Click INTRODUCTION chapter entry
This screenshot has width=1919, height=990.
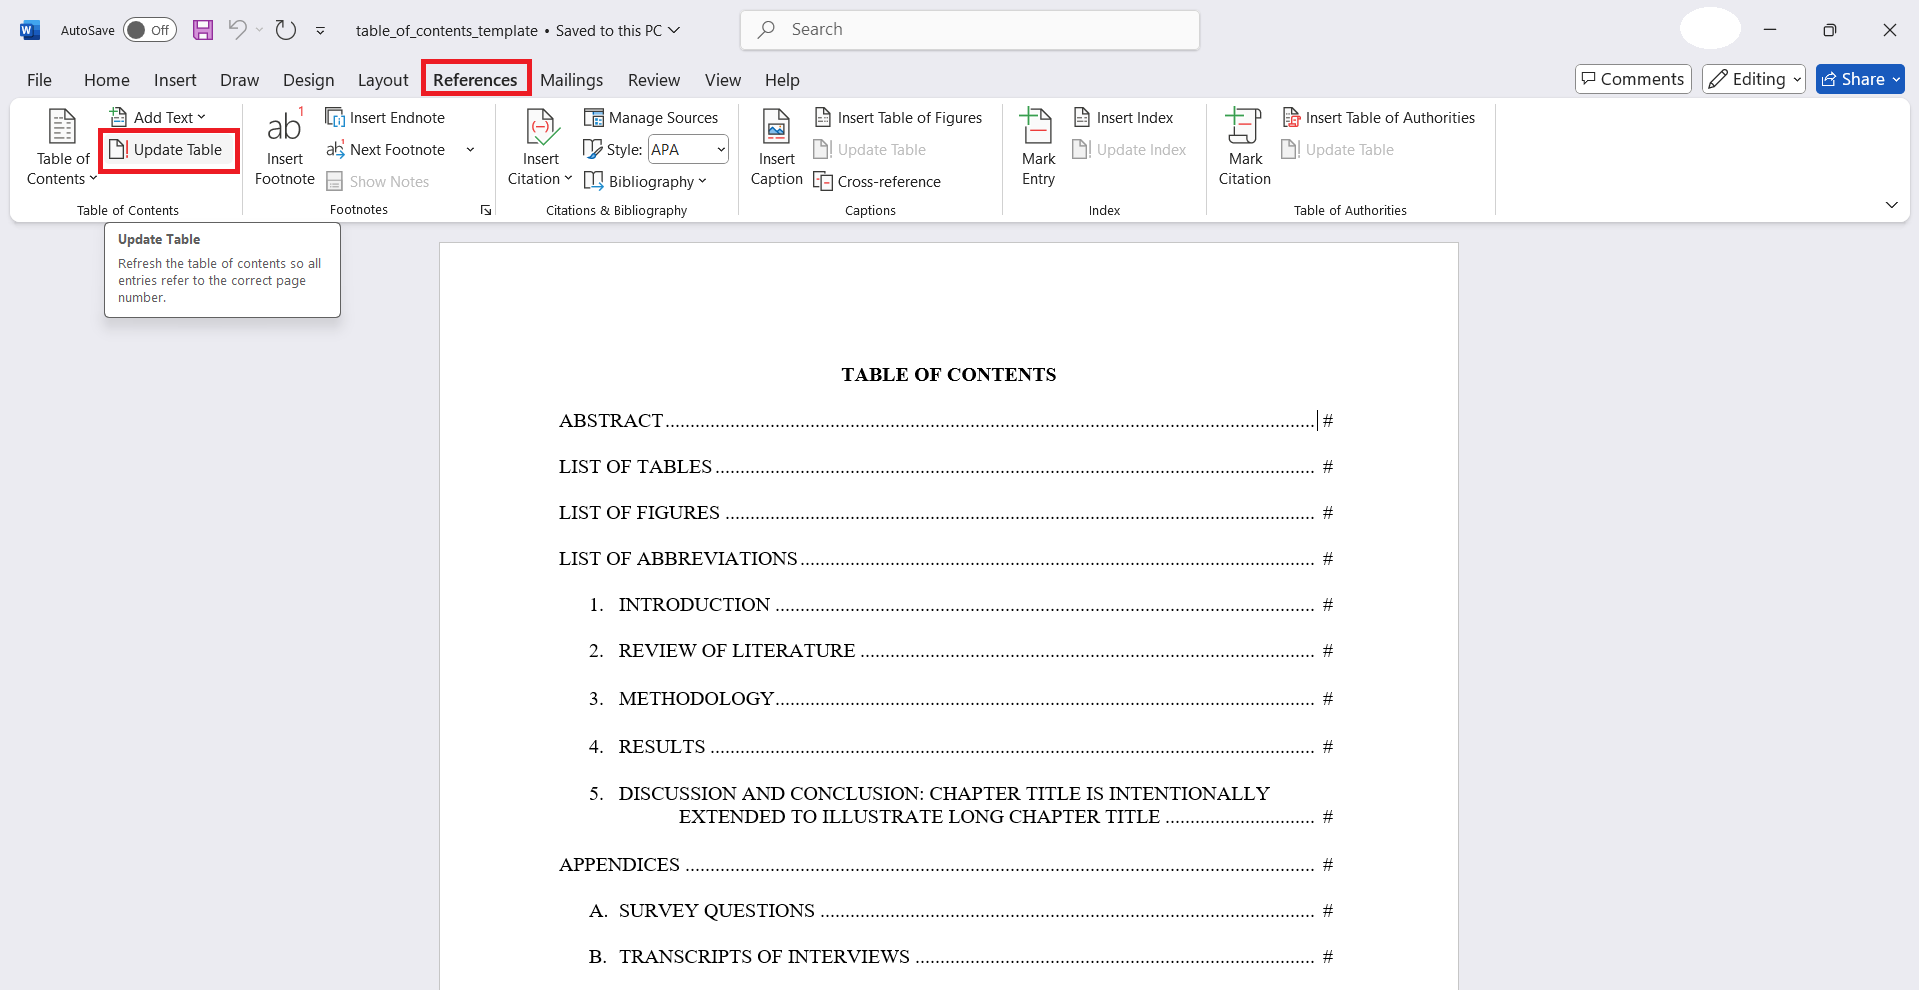(961, 605)
